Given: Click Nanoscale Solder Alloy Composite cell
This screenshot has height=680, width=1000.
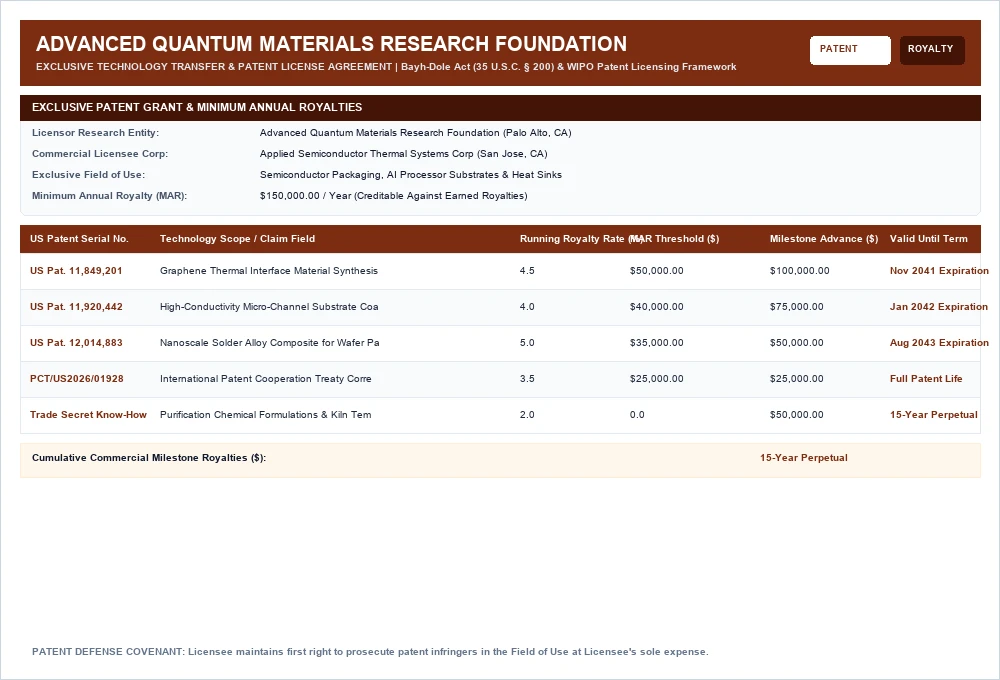Looking at the screenshot, I should [x=270, y=343].
